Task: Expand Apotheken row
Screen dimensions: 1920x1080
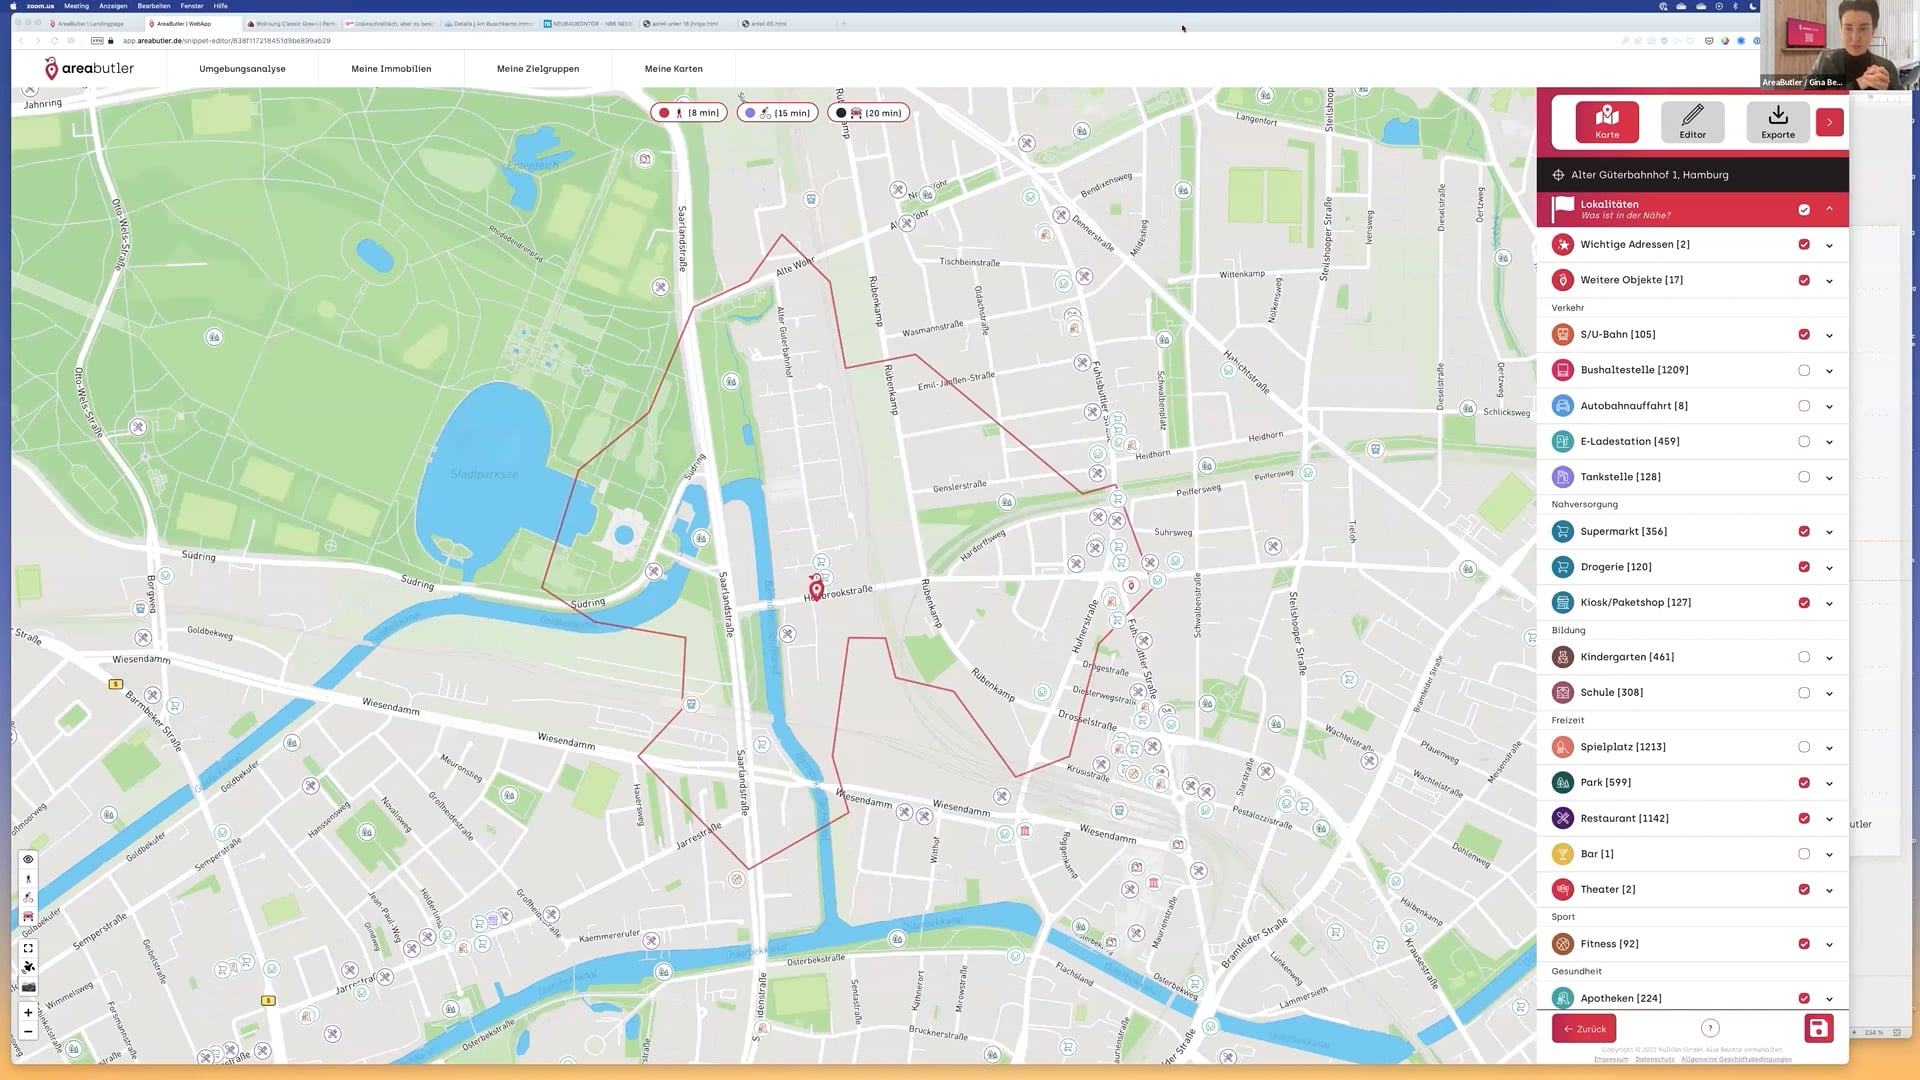Action: [1829, 999]
